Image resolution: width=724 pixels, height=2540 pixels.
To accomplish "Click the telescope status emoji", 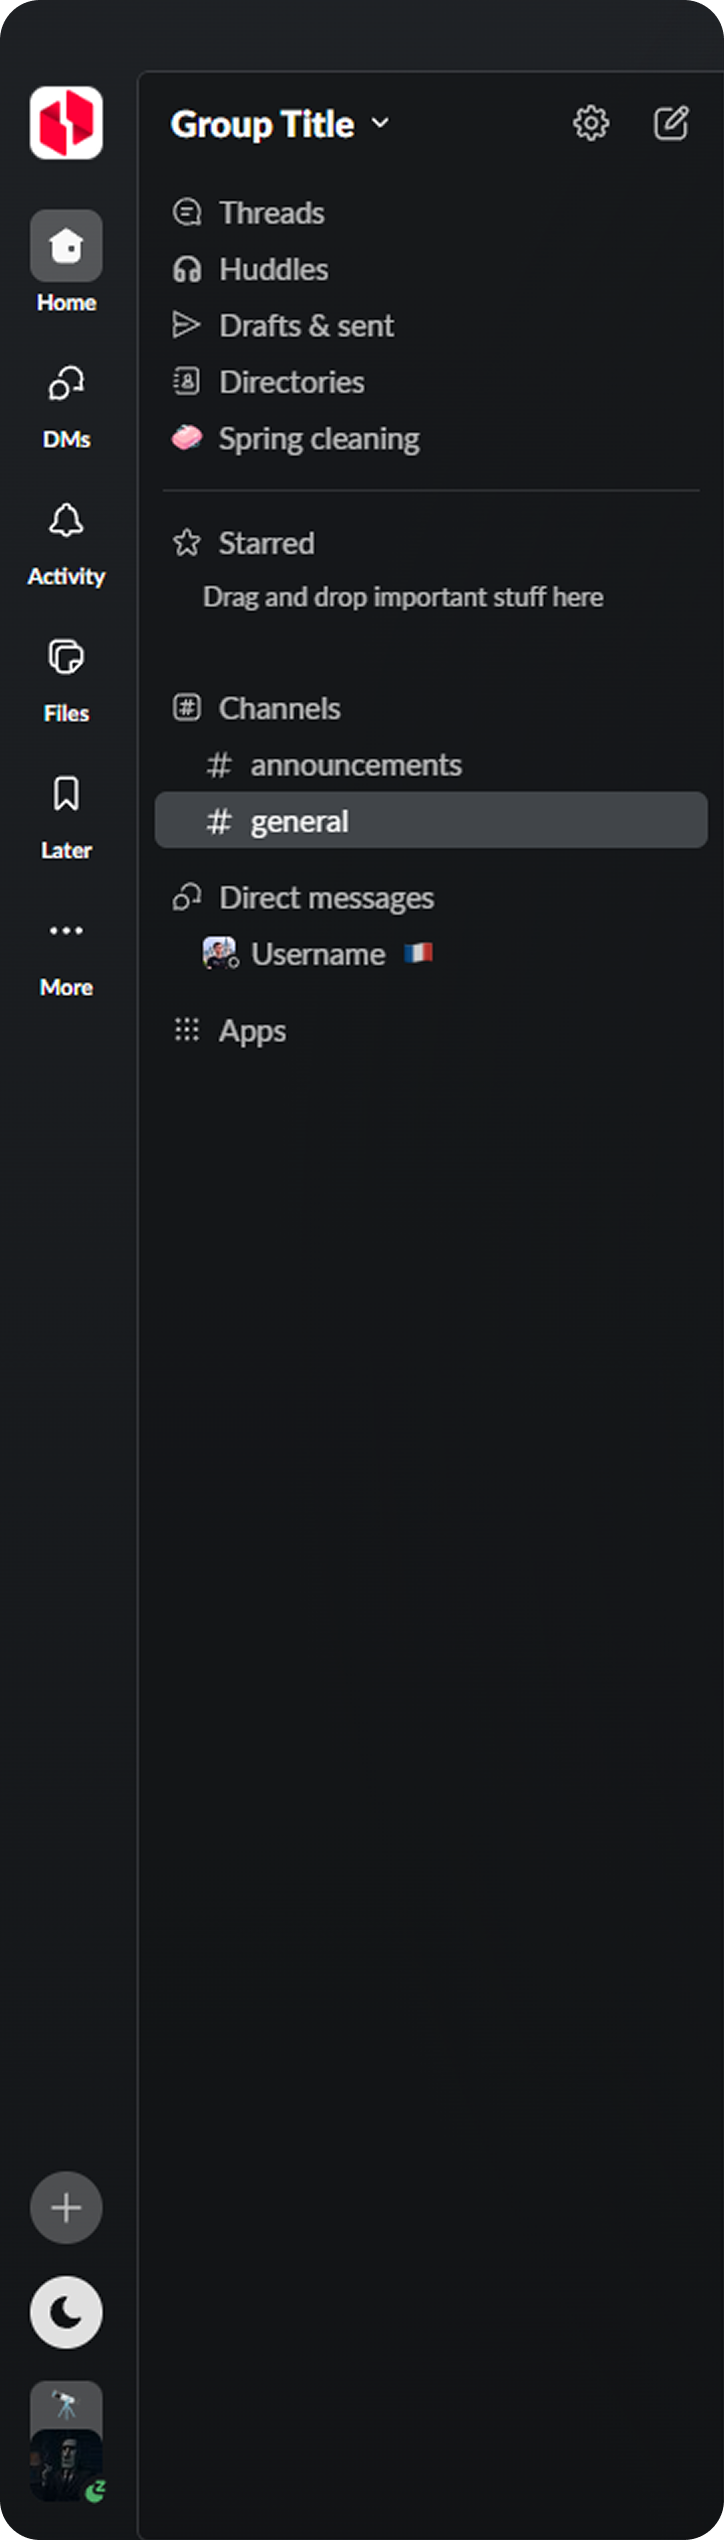I will (x=66, y=2403).
